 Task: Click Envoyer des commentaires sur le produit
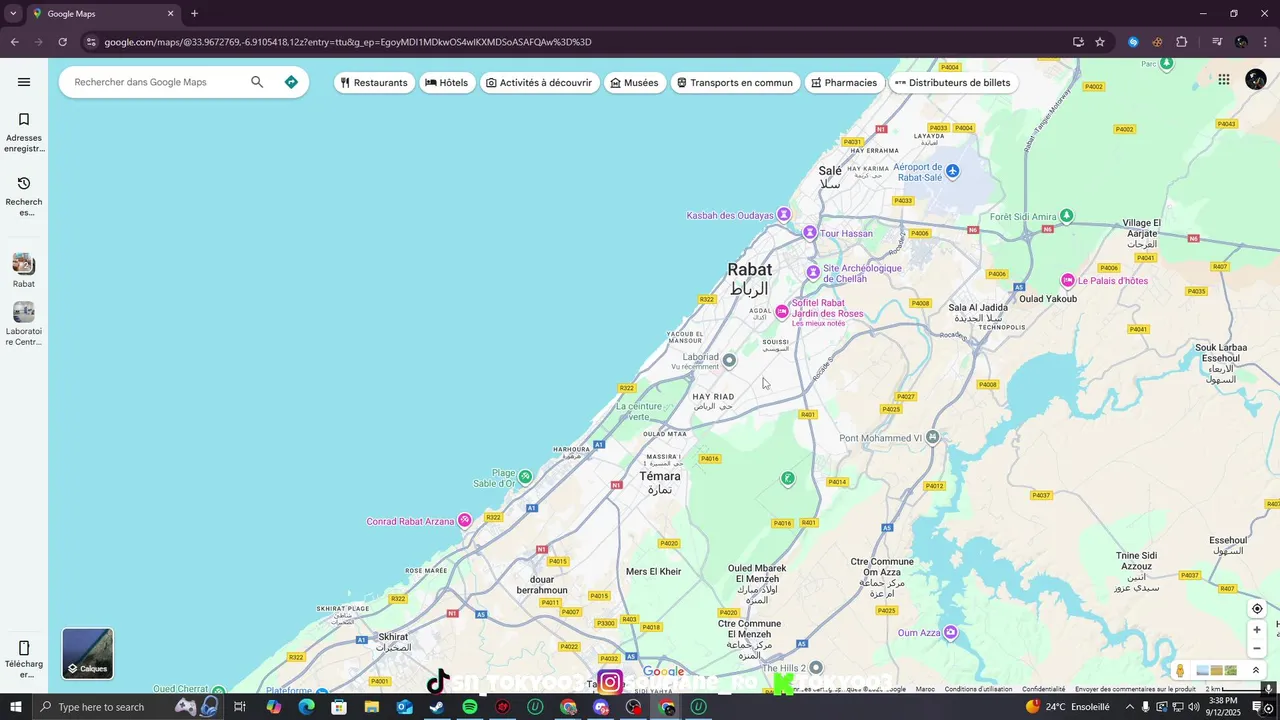1135,689
